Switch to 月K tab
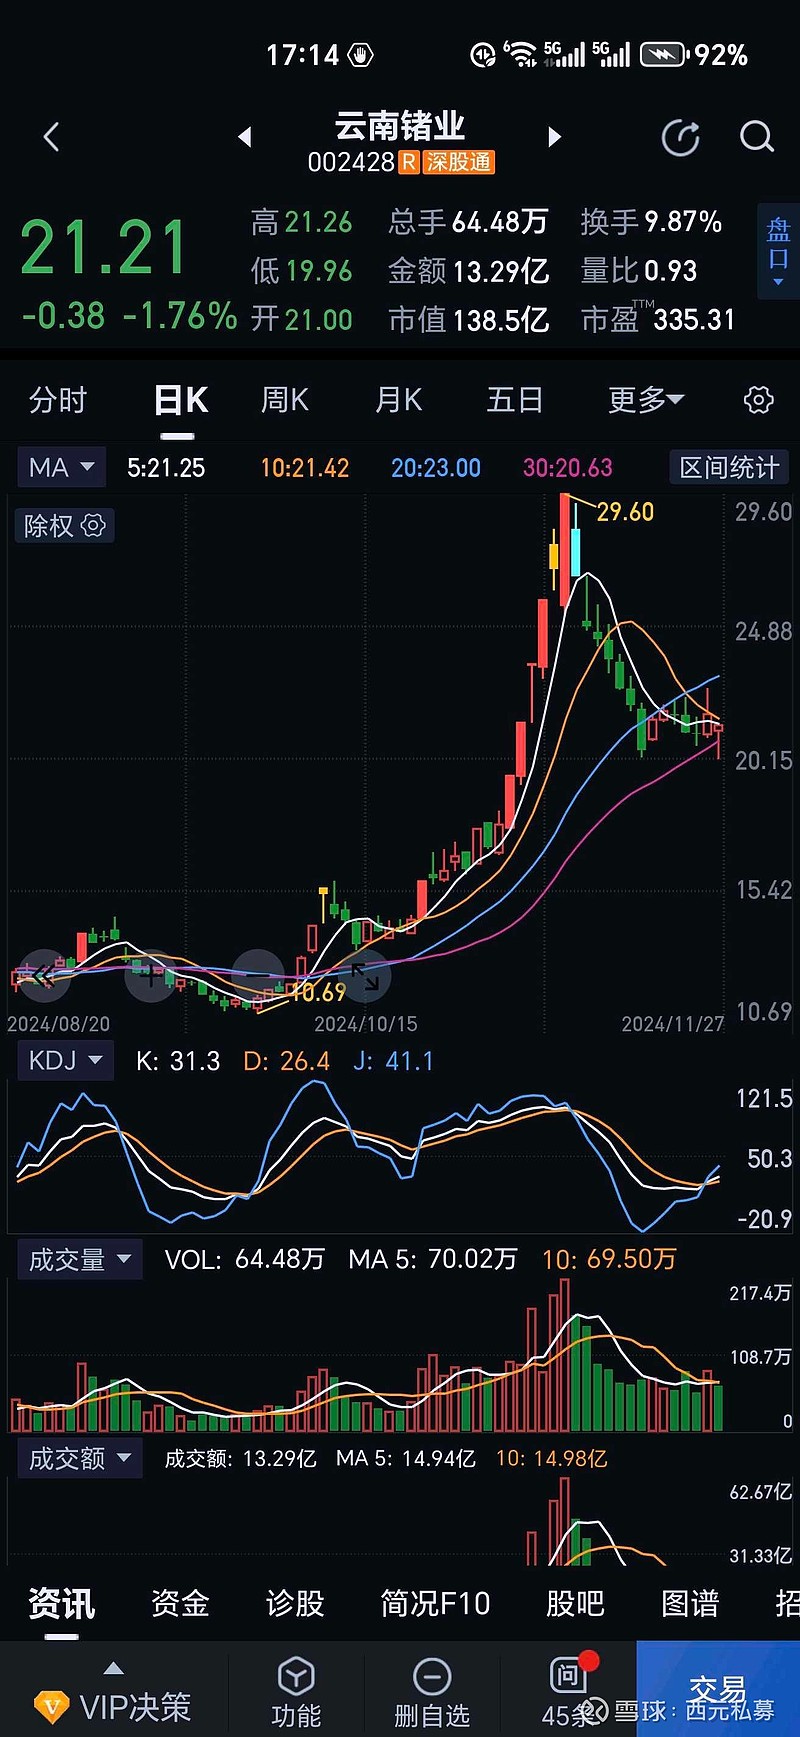 pos(399,400)
